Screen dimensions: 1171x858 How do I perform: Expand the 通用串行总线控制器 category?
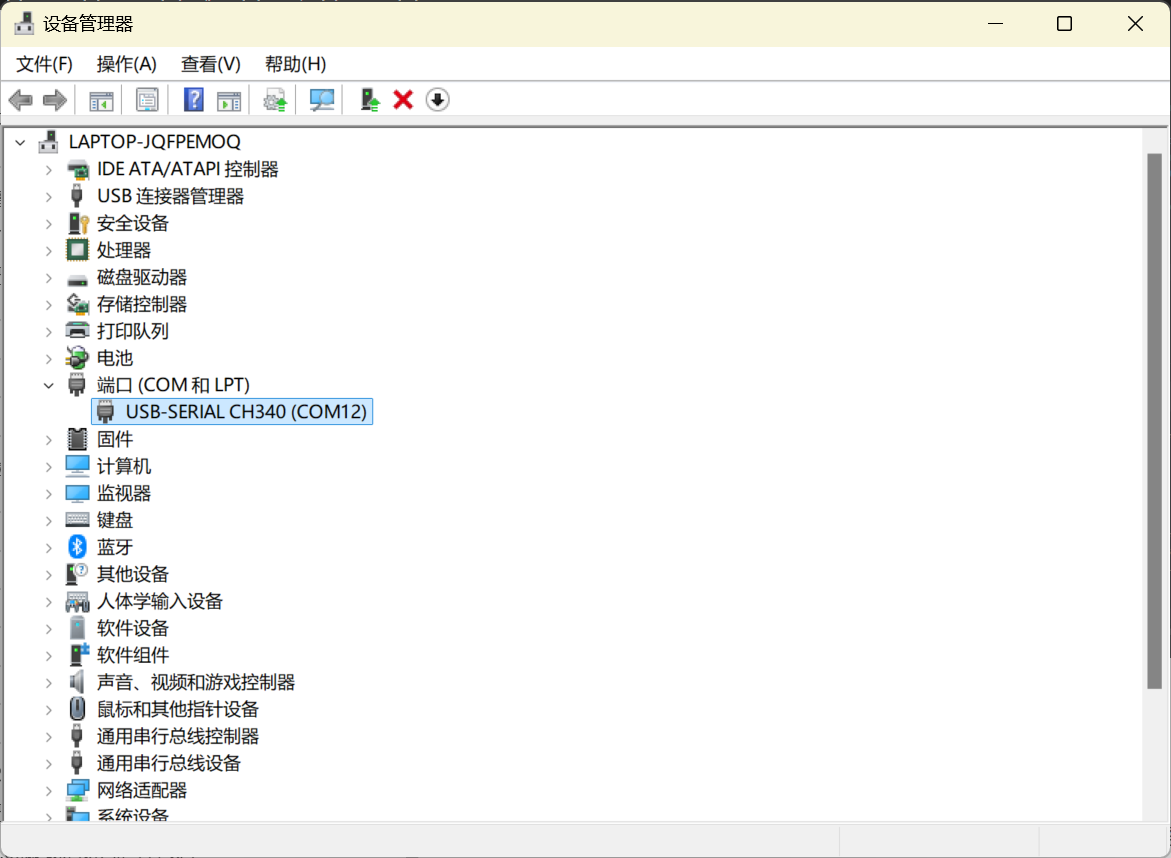[49, 736]
